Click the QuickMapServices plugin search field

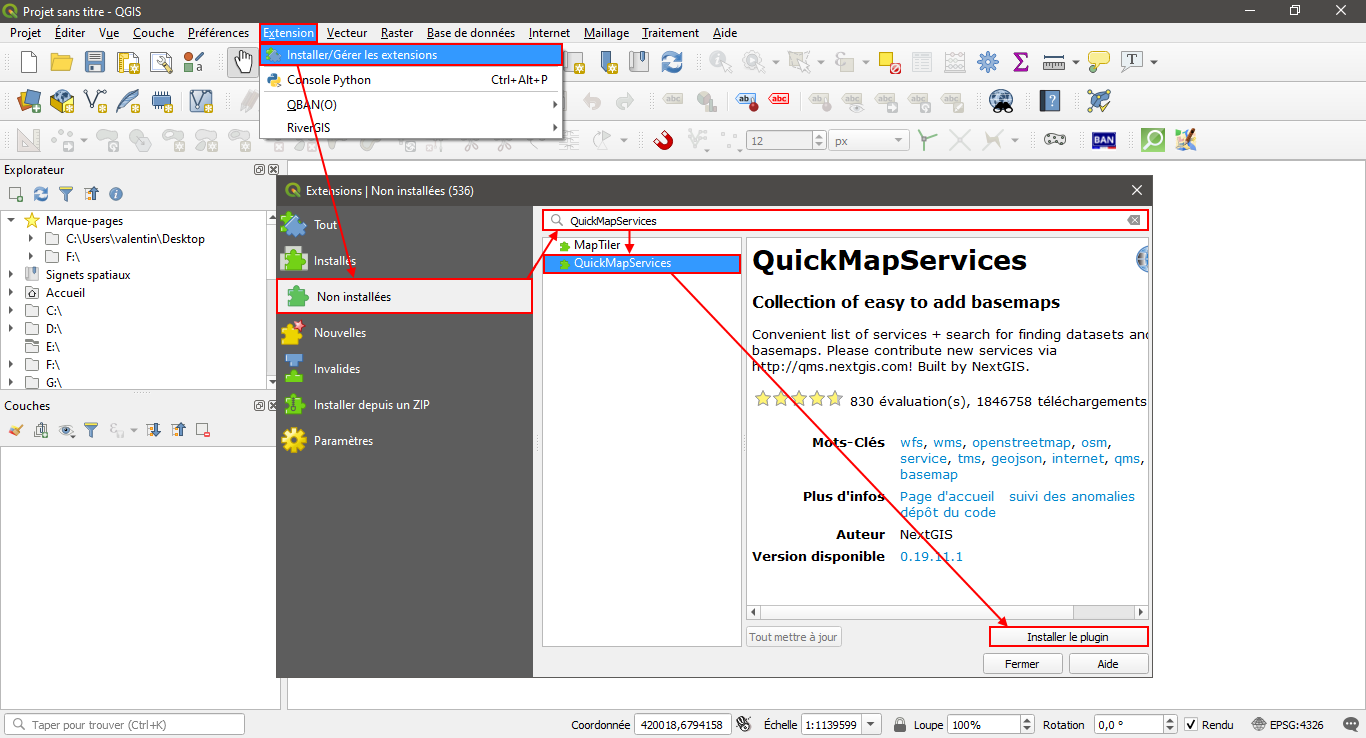point(845,220)
